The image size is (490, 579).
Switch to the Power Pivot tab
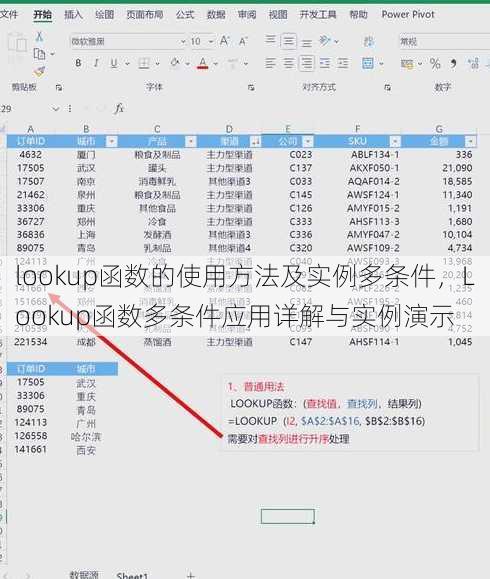click(408, 15)
